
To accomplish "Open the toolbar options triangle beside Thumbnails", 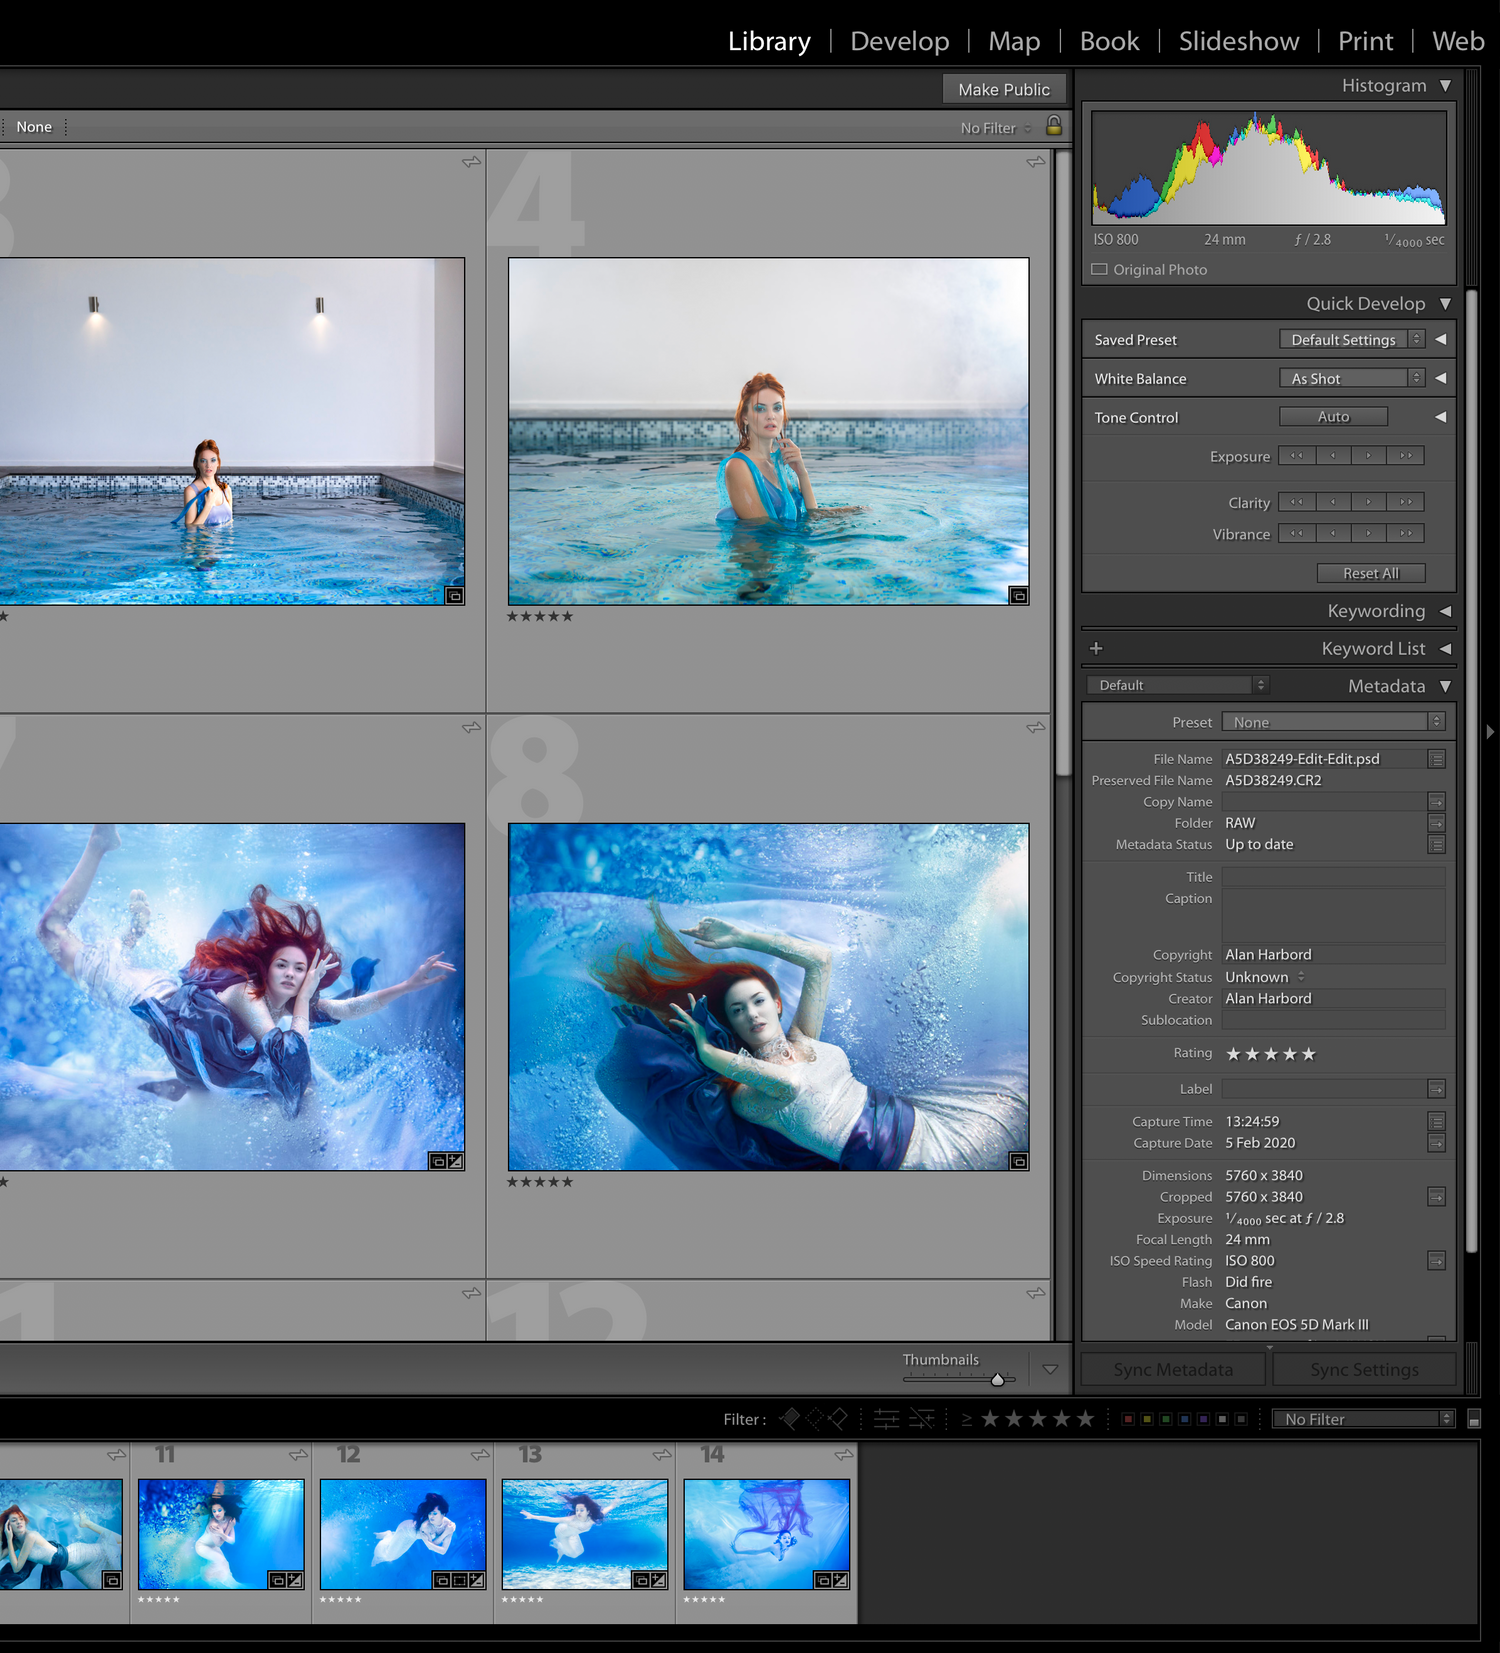I will coord(1050,1369).
